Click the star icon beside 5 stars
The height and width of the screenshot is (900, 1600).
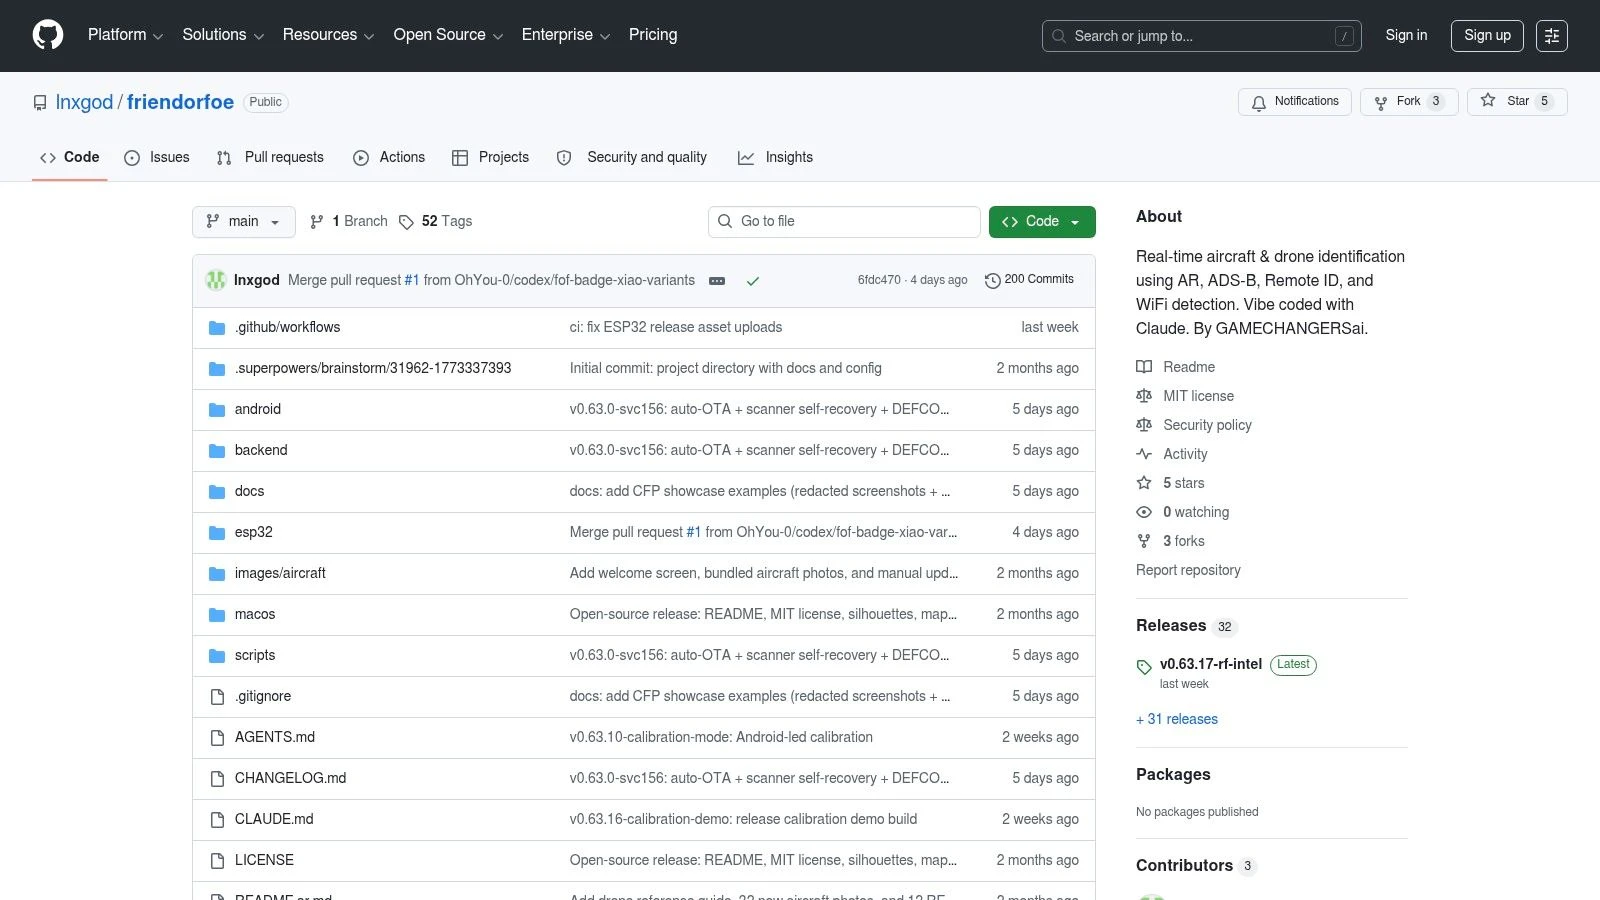1144,483
